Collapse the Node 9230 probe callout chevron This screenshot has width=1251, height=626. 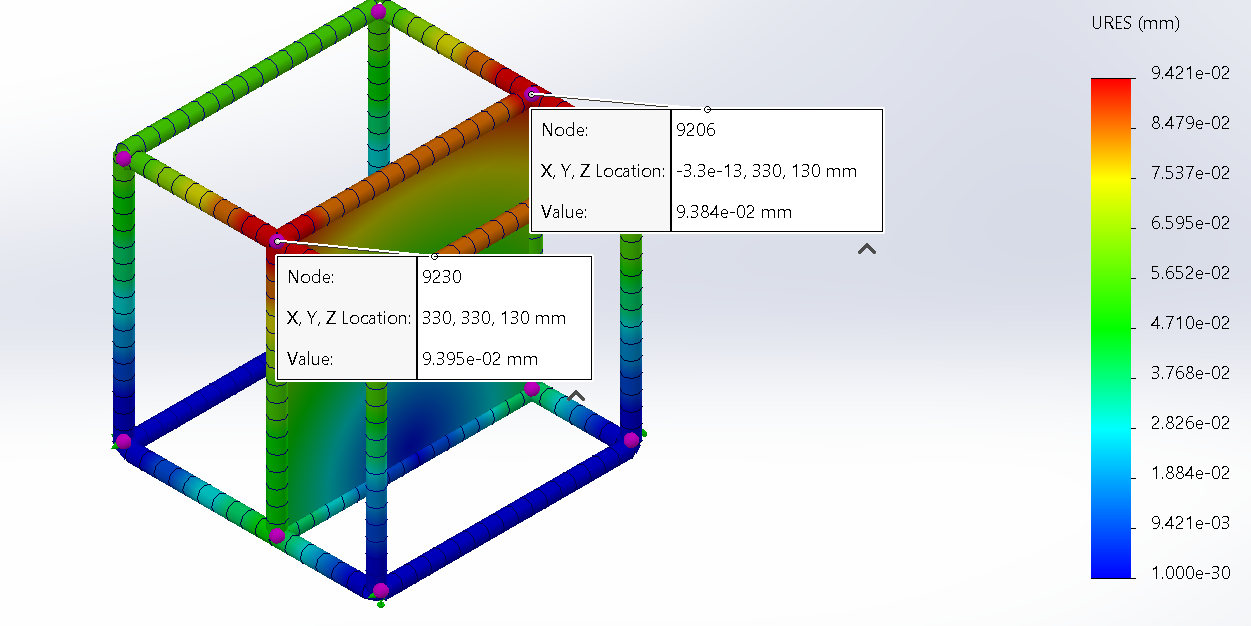576,396
